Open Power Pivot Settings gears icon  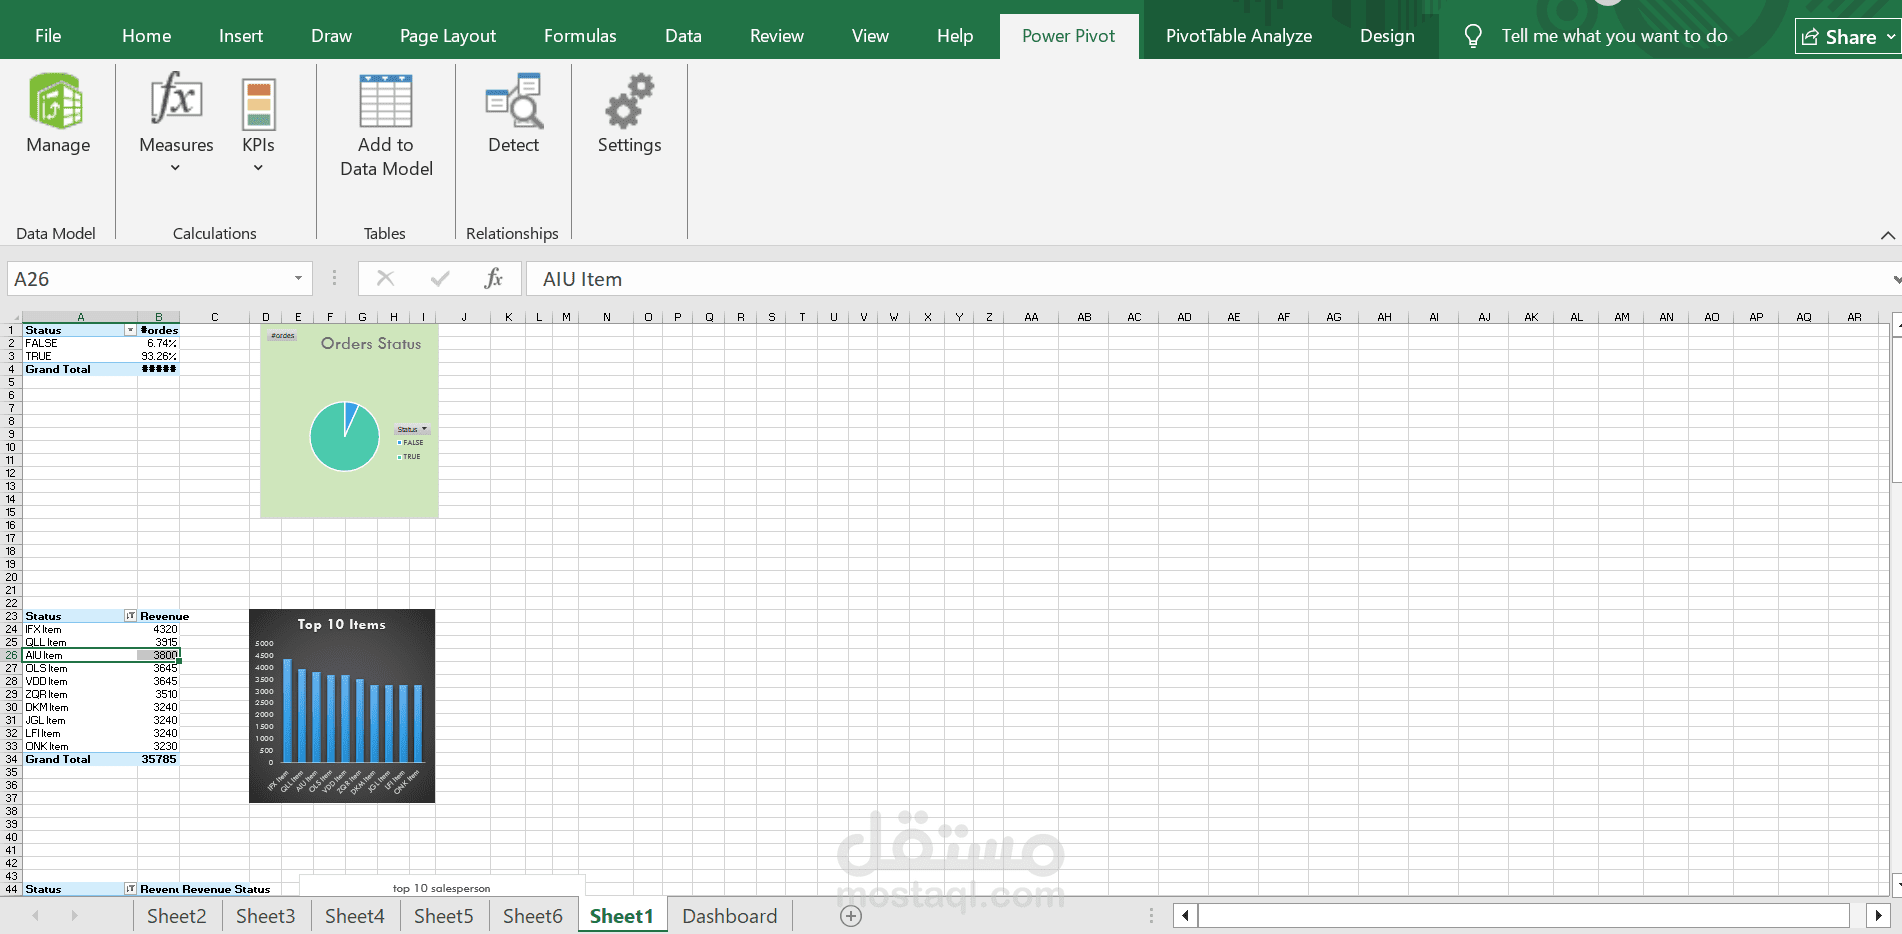coord(630,101)
